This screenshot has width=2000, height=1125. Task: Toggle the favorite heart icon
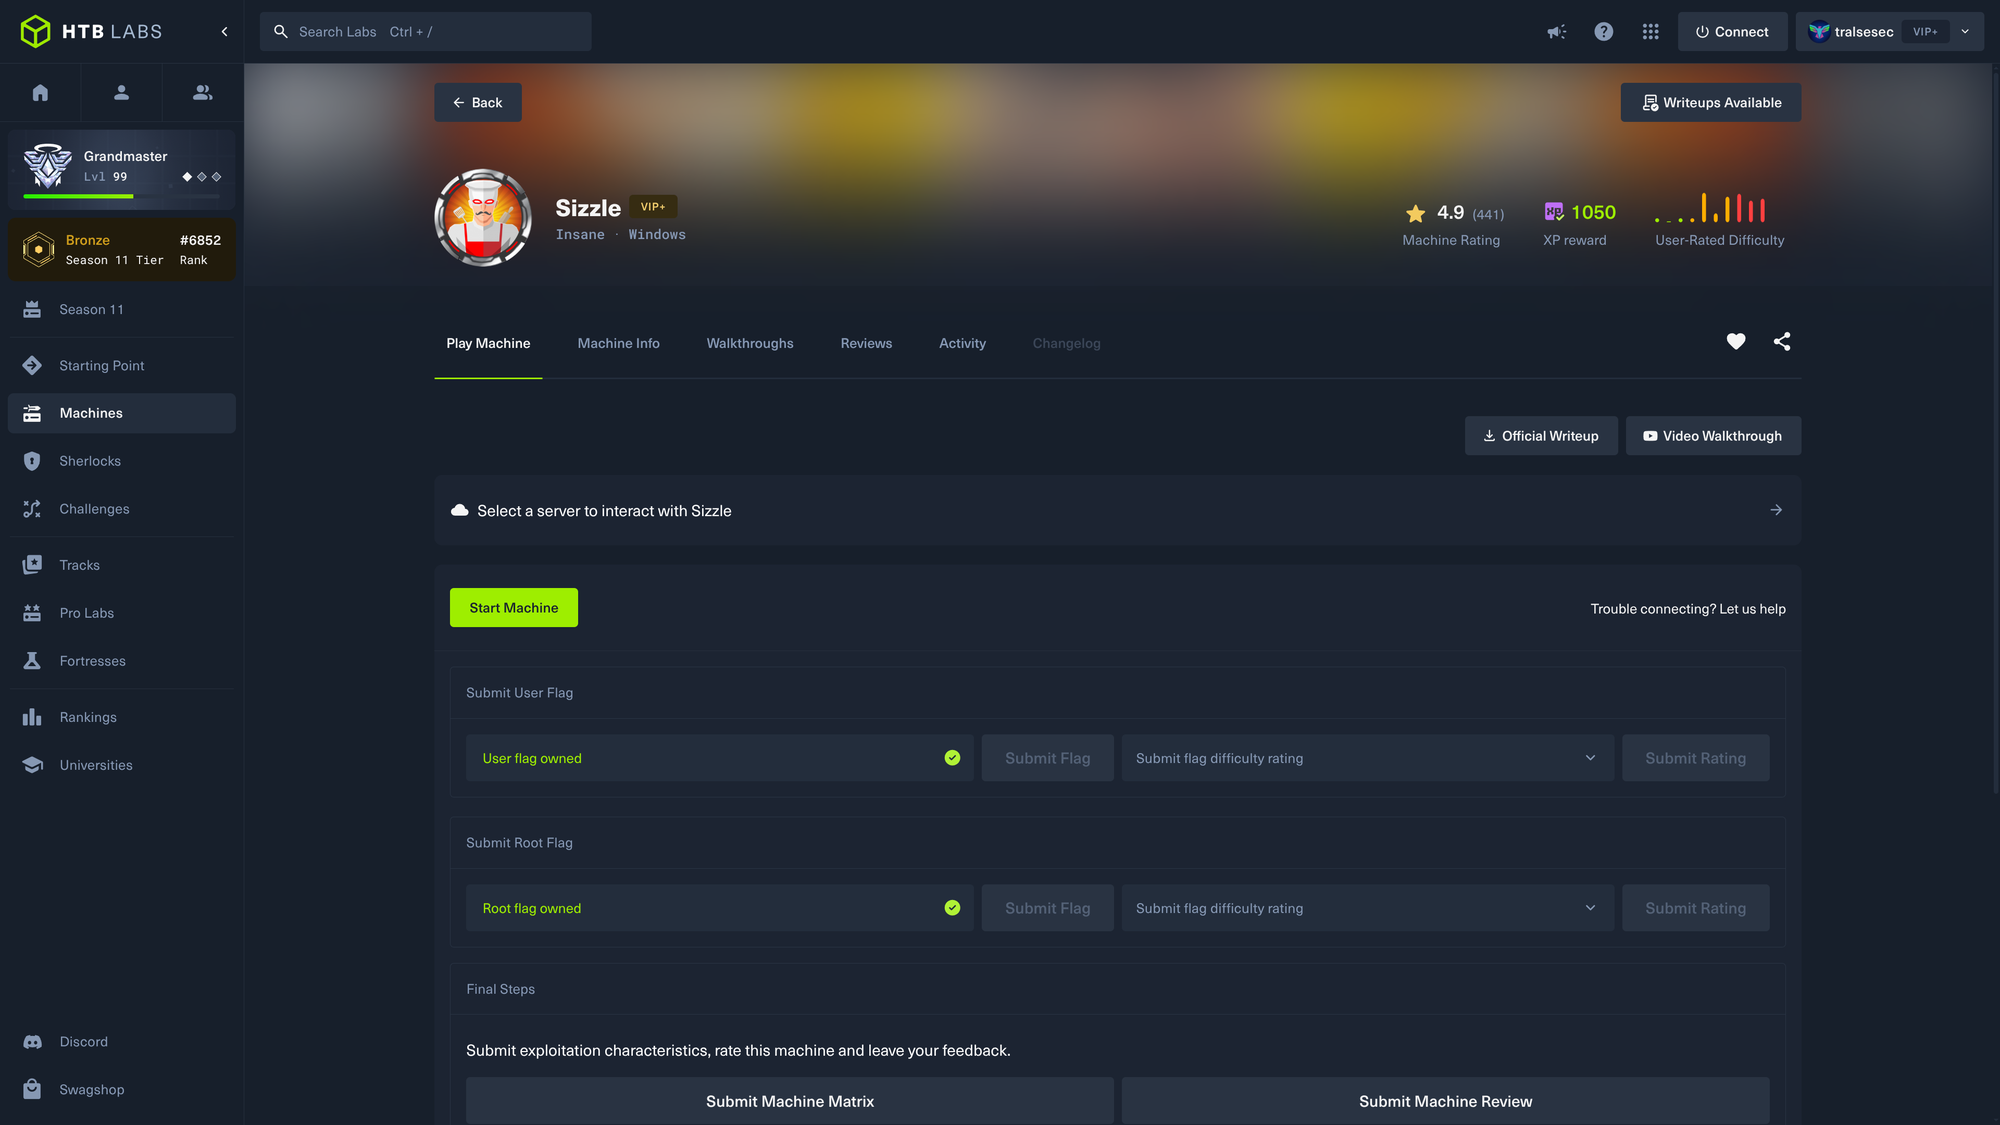1736,342
